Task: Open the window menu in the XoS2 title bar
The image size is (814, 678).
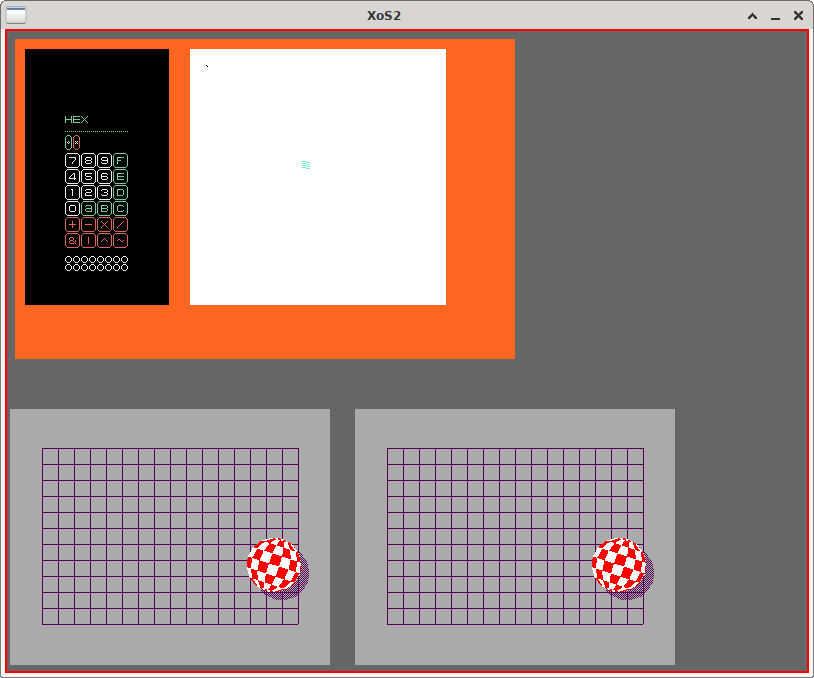Action: (16, 15)
